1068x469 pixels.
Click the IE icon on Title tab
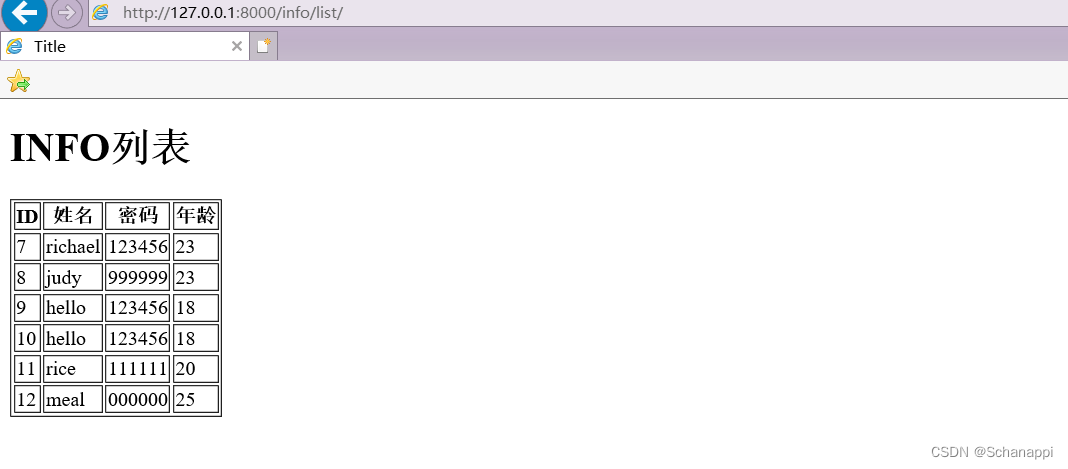click(x=14, y=46)
